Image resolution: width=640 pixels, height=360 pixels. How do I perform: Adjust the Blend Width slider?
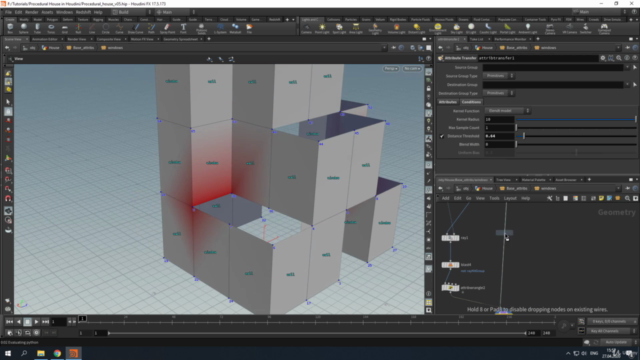(x=576, y=144)
